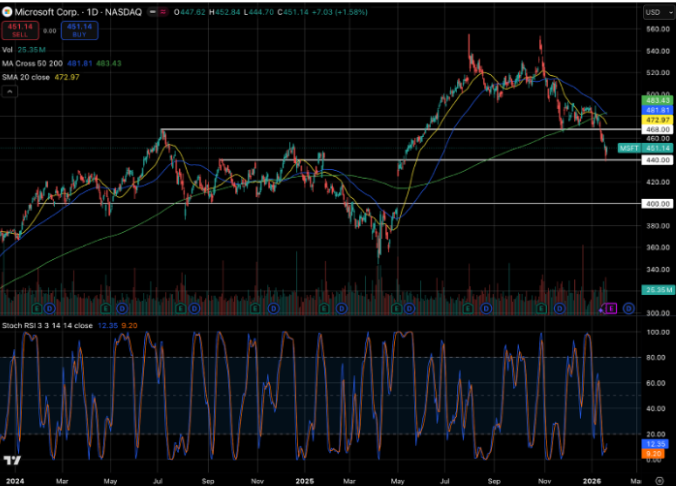
Task: Click the blue dividend marker at far right
Action: coord(628,308)
